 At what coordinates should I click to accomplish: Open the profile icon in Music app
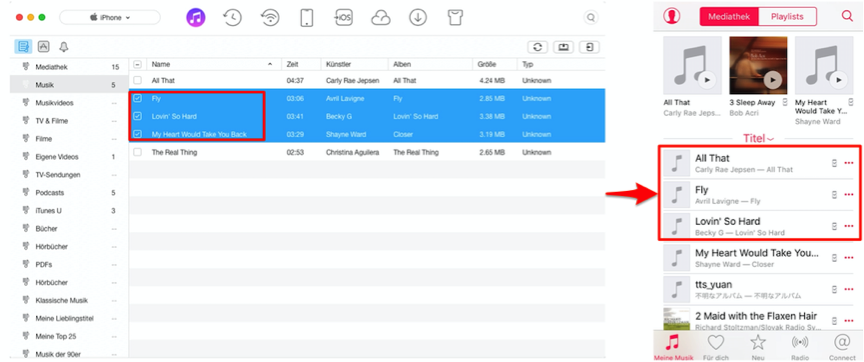point(671,16)
